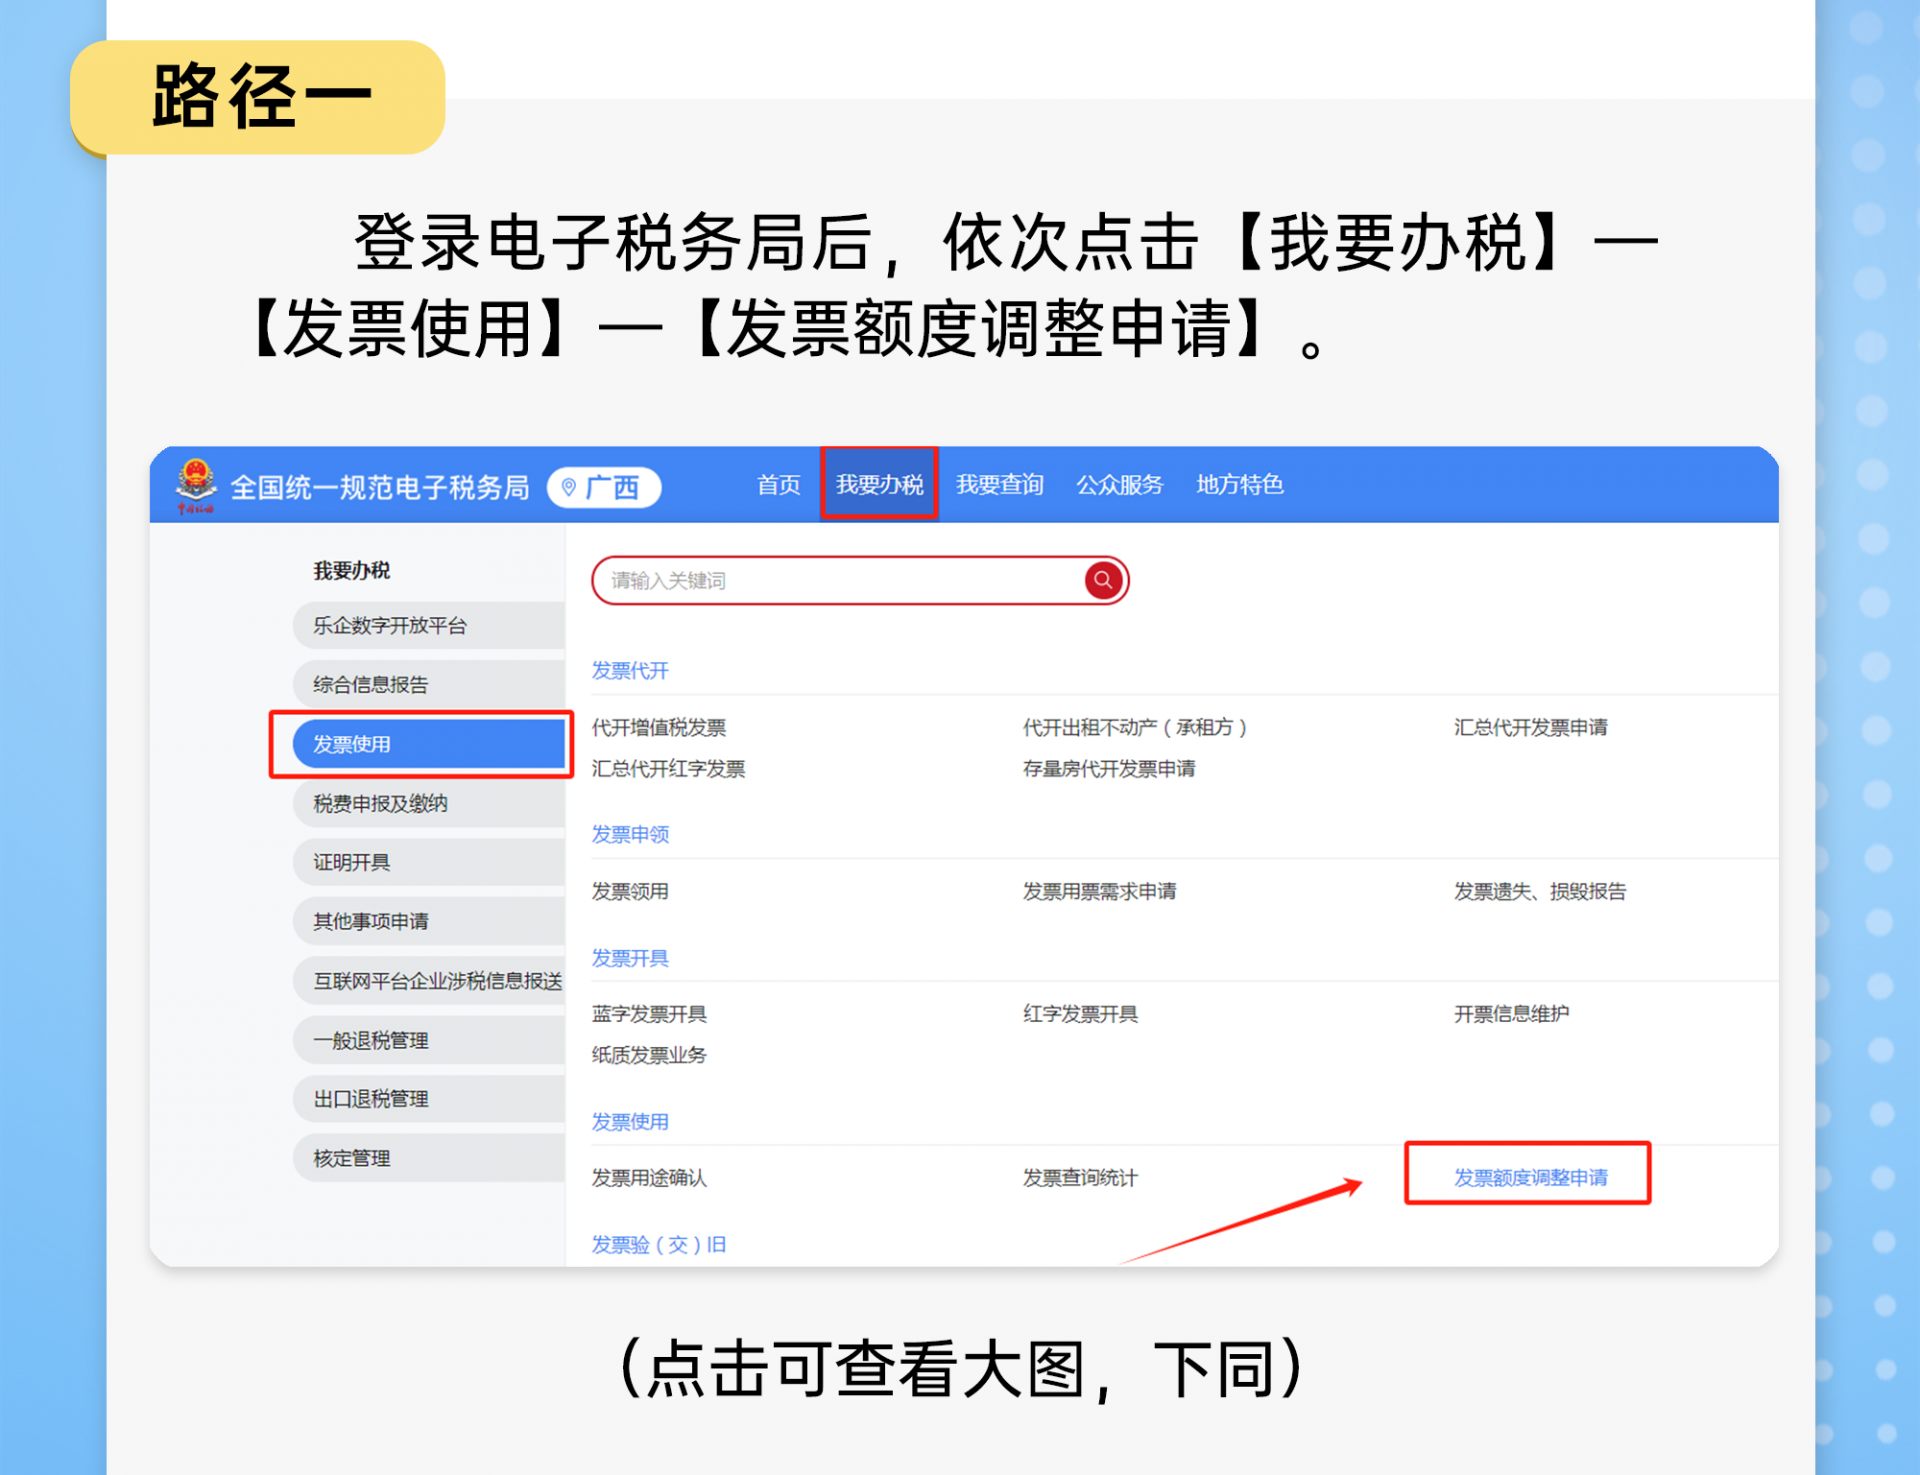The image size is (1920, 1475).
Task: Go to the 公众服务 menu
Action: [1119, 484]
